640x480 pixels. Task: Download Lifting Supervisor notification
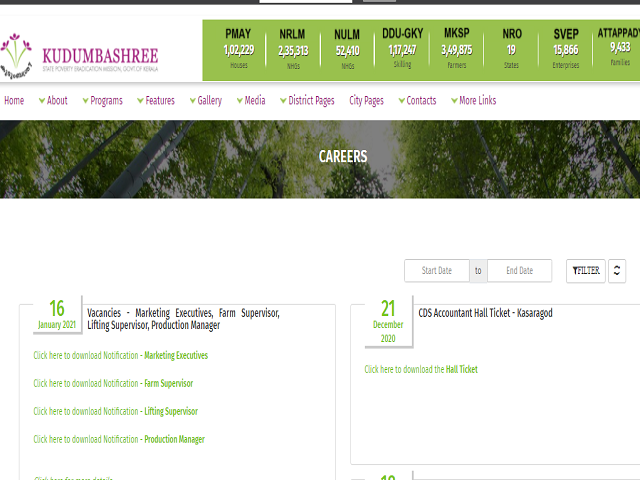click(116, 411)
